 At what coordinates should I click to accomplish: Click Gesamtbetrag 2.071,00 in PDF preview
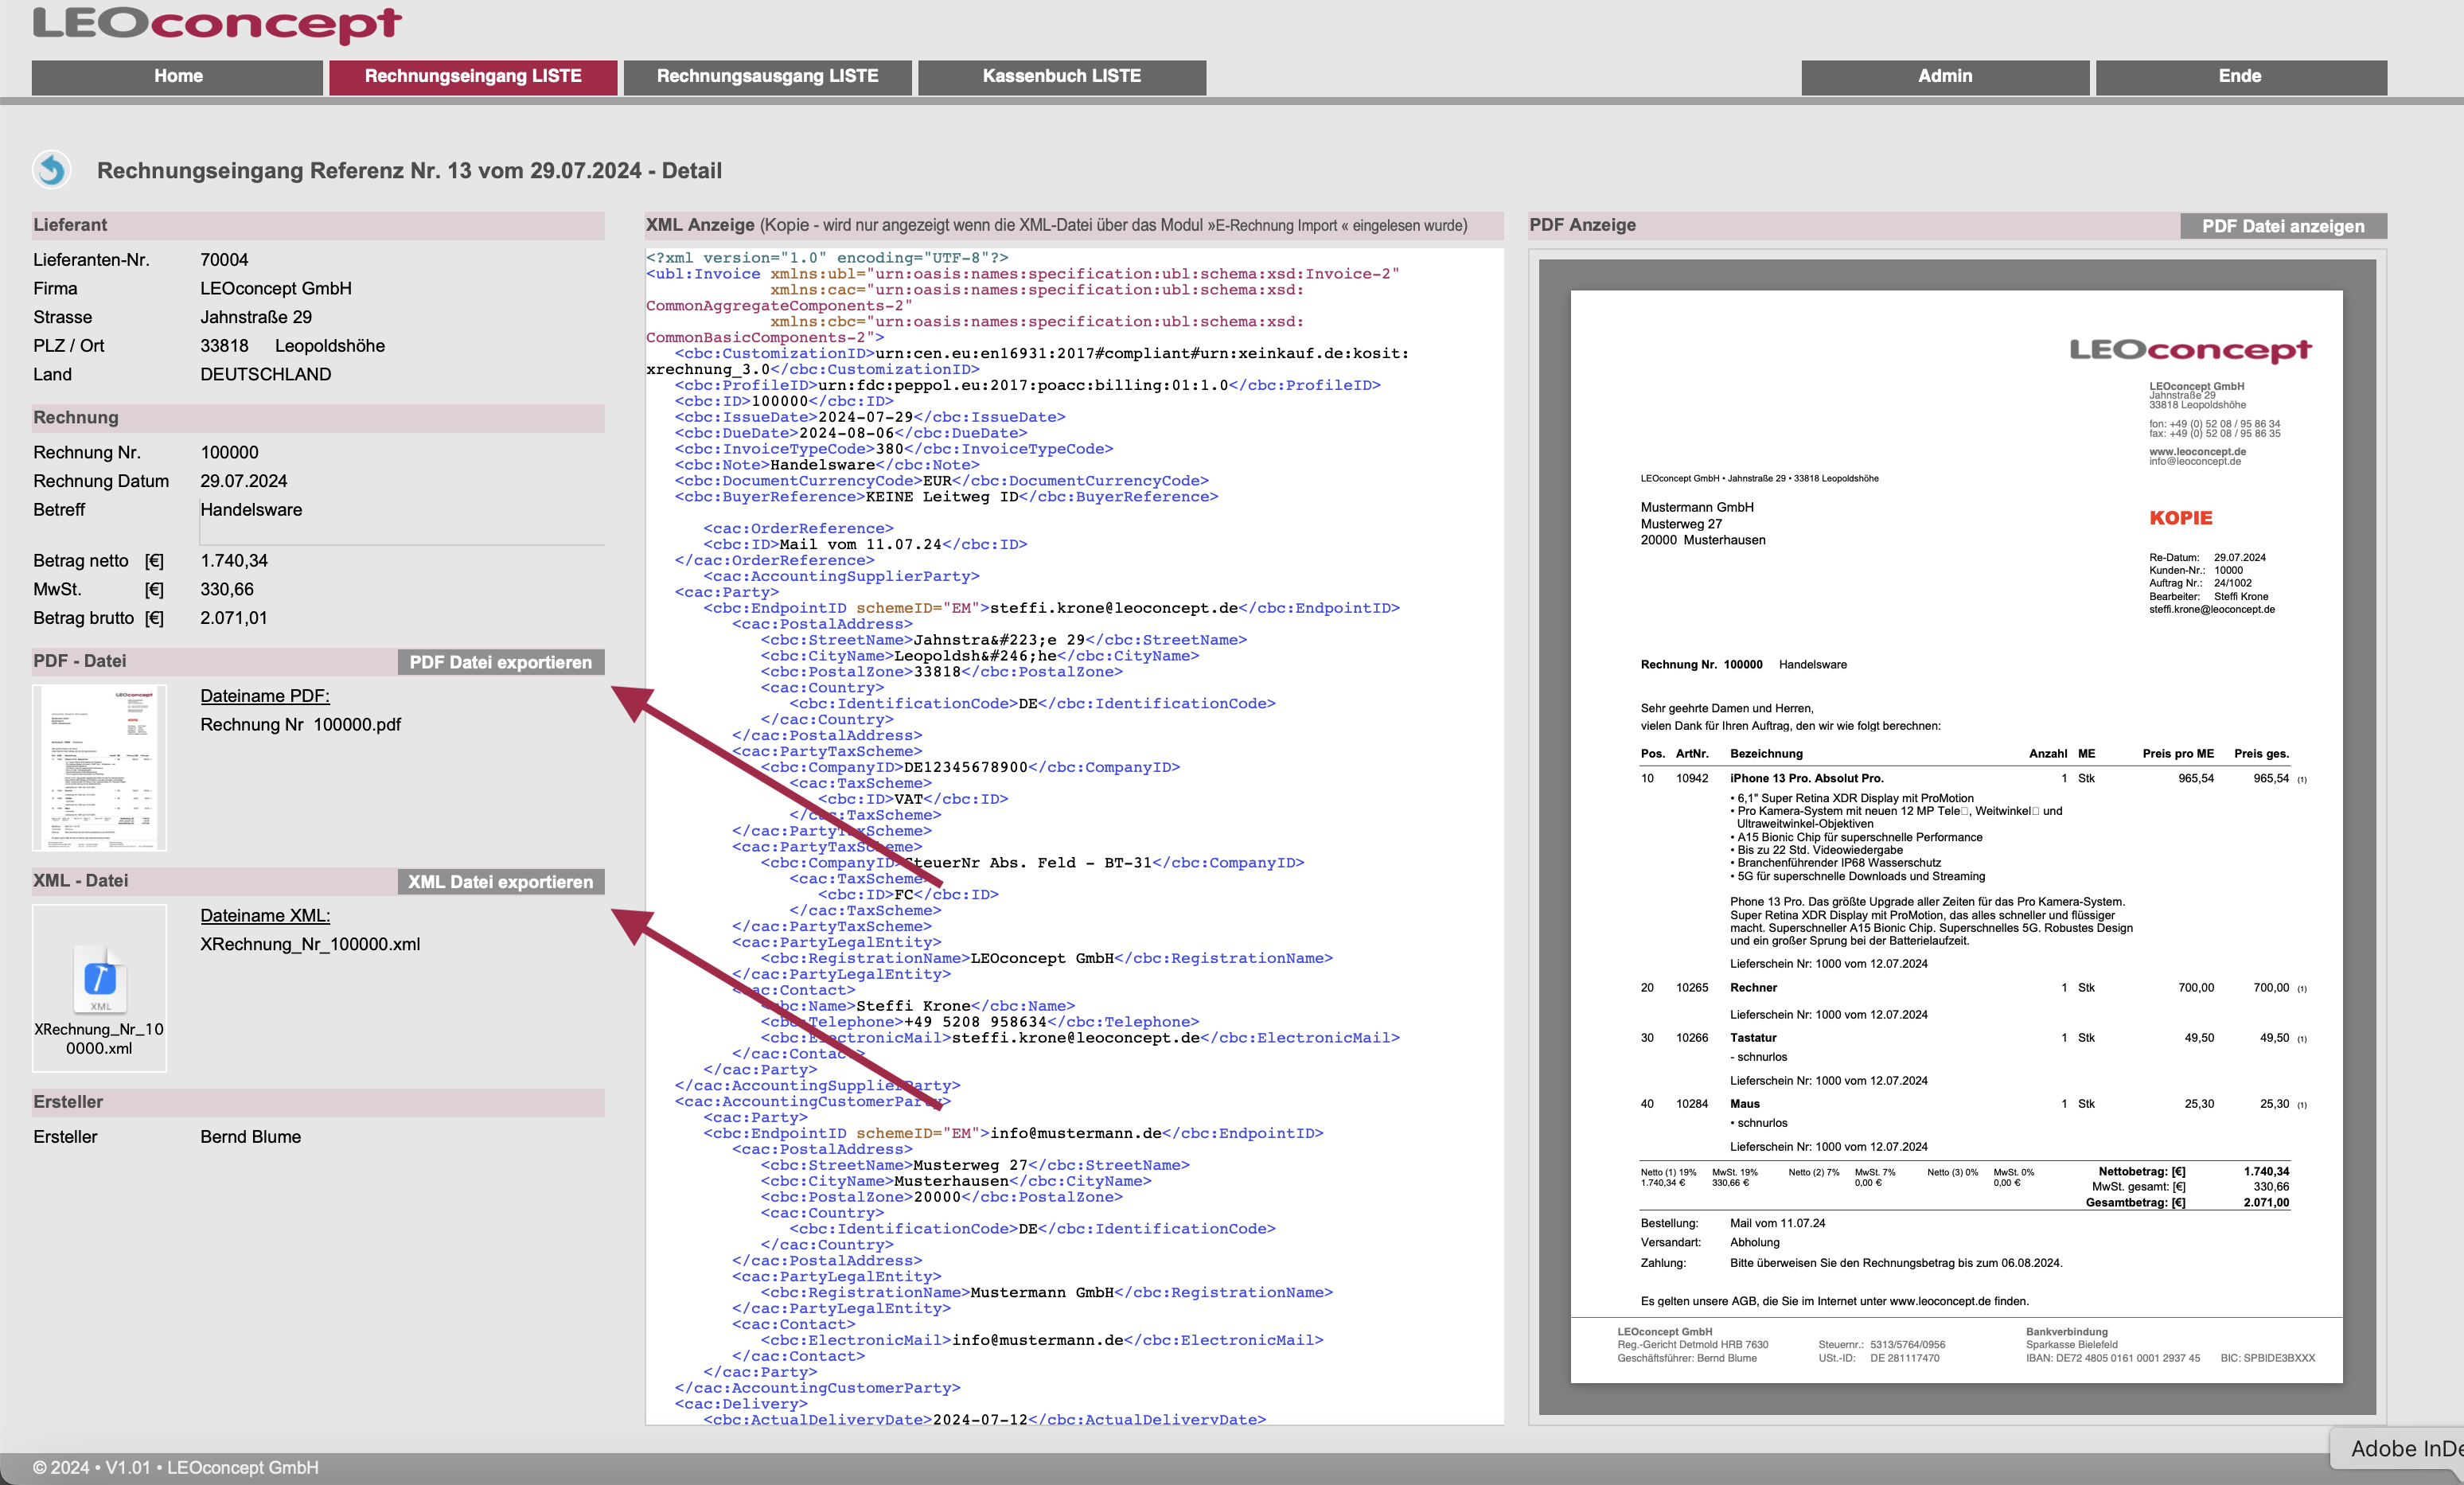(x=2187, y=1203)
